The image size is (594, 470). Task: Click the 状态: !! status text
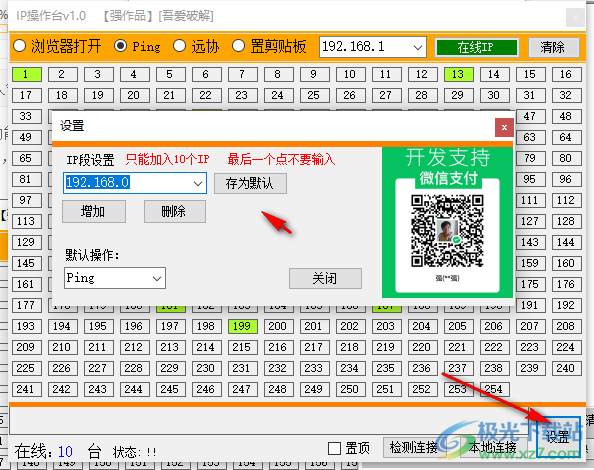[x=134, y=452]
